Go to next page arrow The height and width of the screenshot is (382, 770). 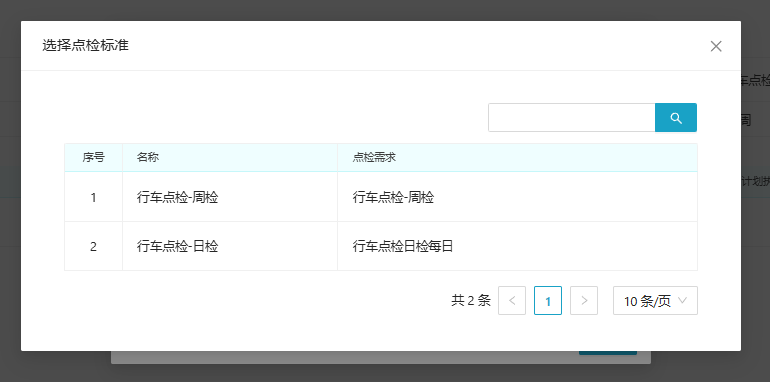pyautogui.click(x=584, y=300)
